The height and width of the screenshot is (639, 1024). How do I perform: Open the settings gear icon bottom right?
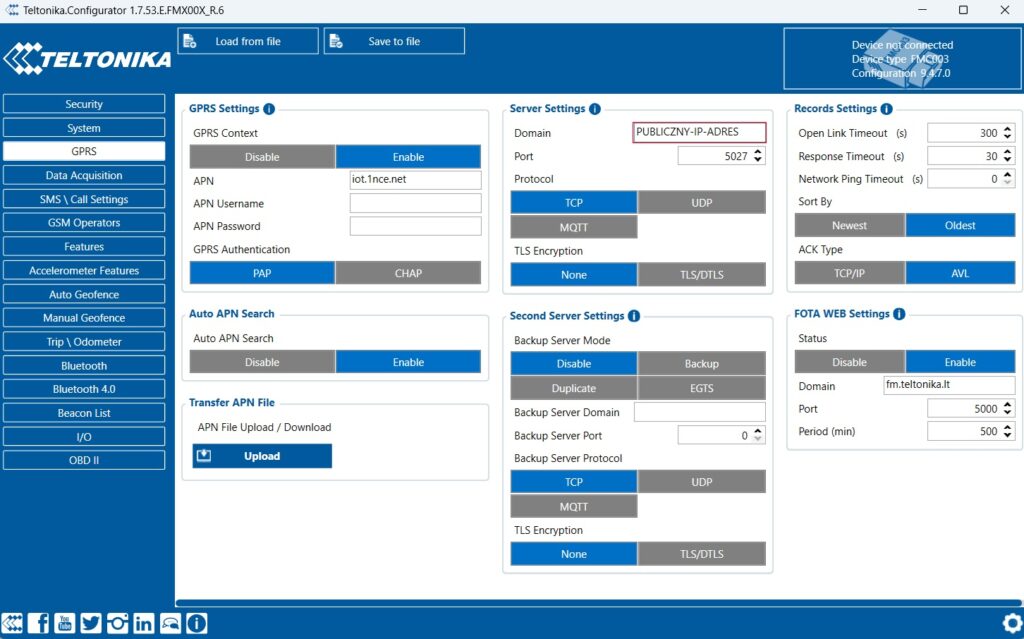click(x=1012, y=622)
